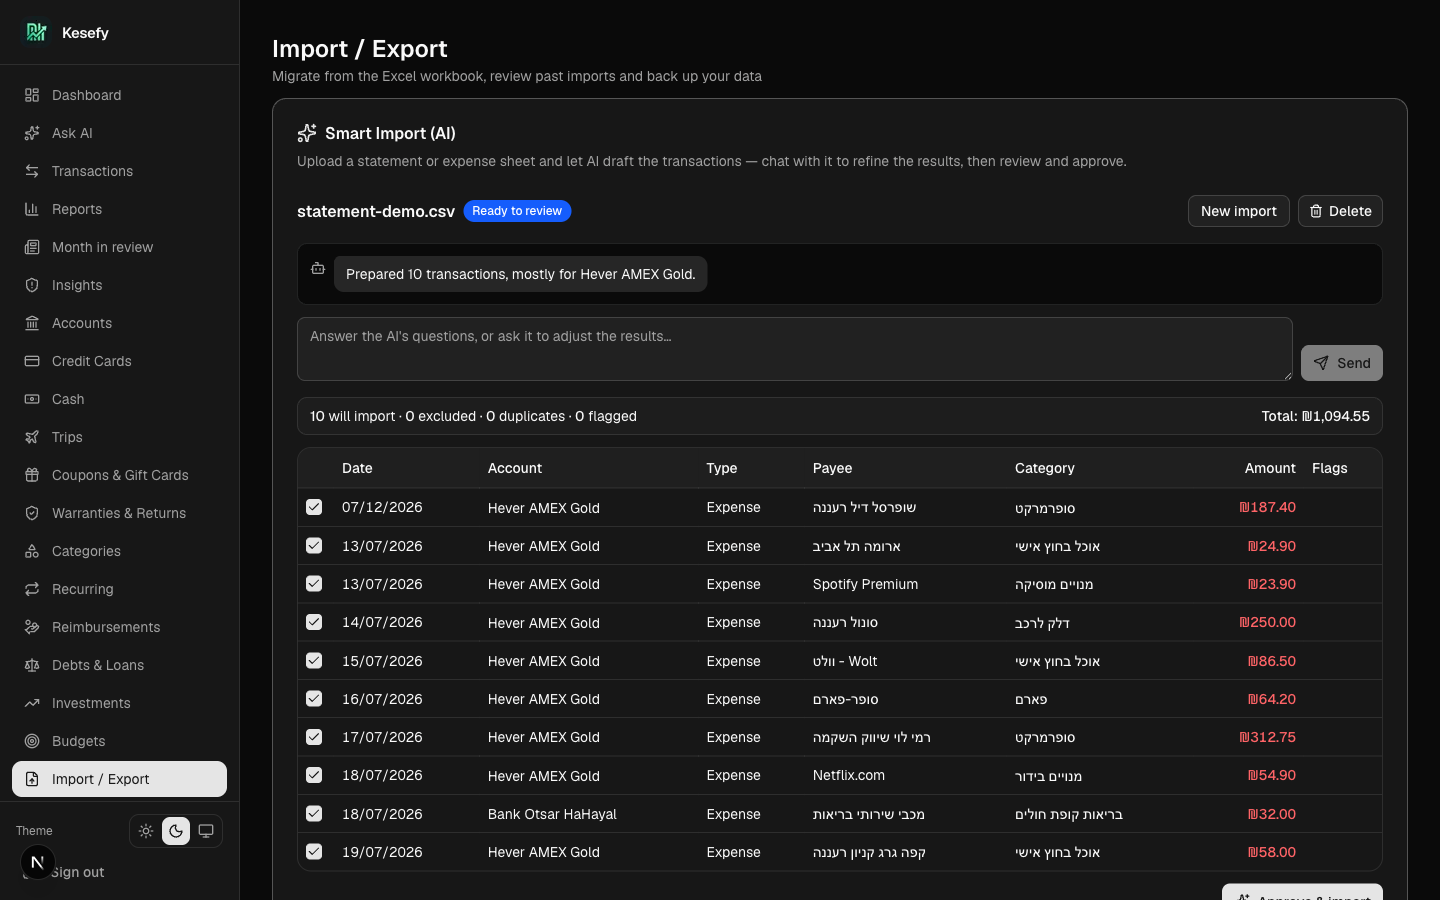The height and width of the screenshot is (900, 1440).
Task: Click the Dashboard grid icon
Action: 32,95
